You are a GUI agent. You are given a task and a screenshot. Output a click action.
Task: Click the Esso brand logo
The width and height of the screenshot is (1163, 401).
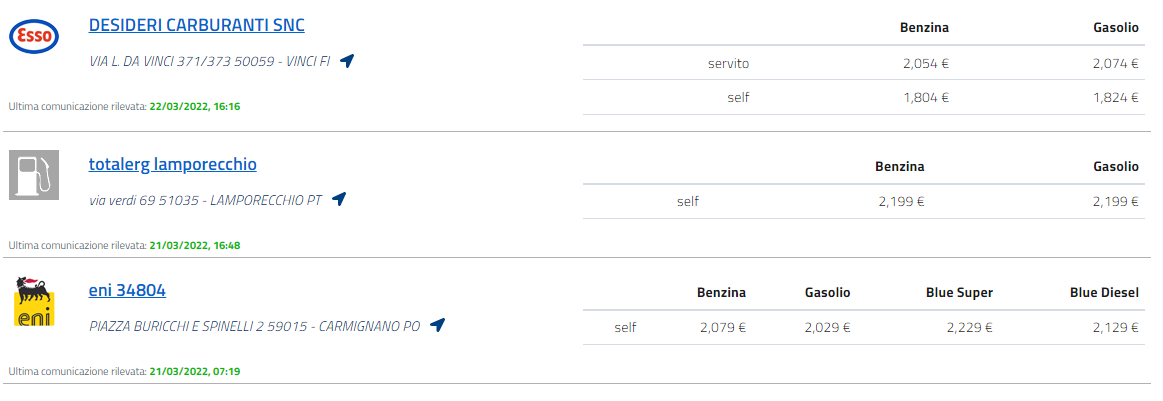[34, 37]
